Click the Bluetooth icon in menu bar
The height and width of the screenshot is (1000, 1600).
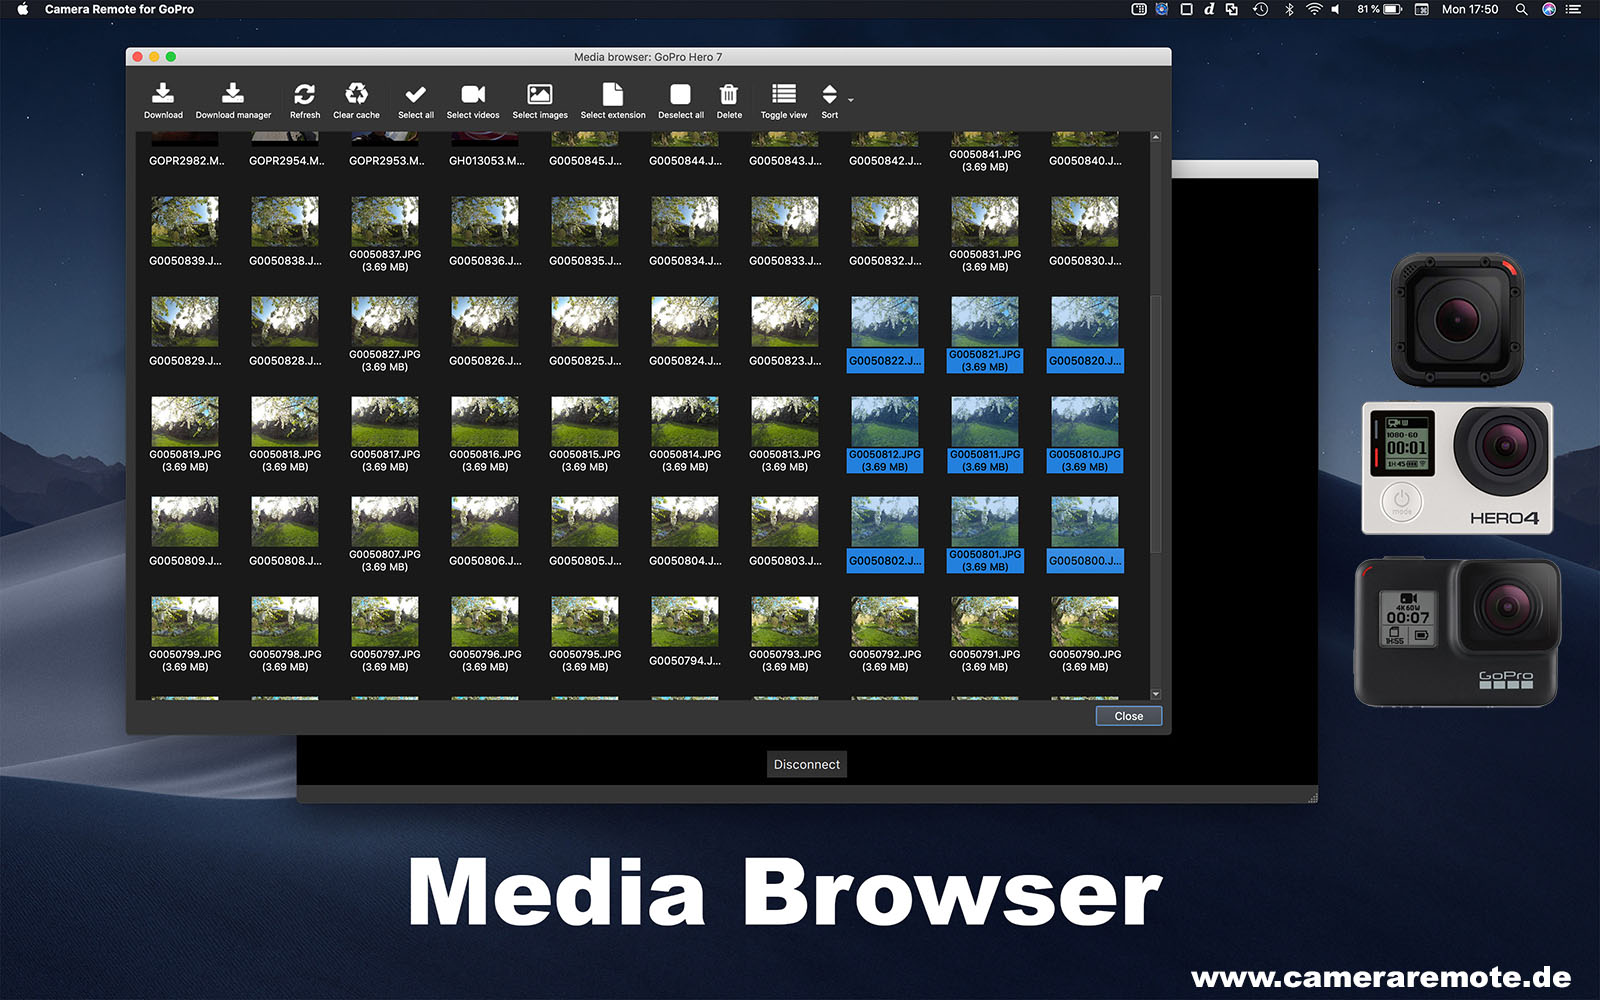tap(1289, 9)
